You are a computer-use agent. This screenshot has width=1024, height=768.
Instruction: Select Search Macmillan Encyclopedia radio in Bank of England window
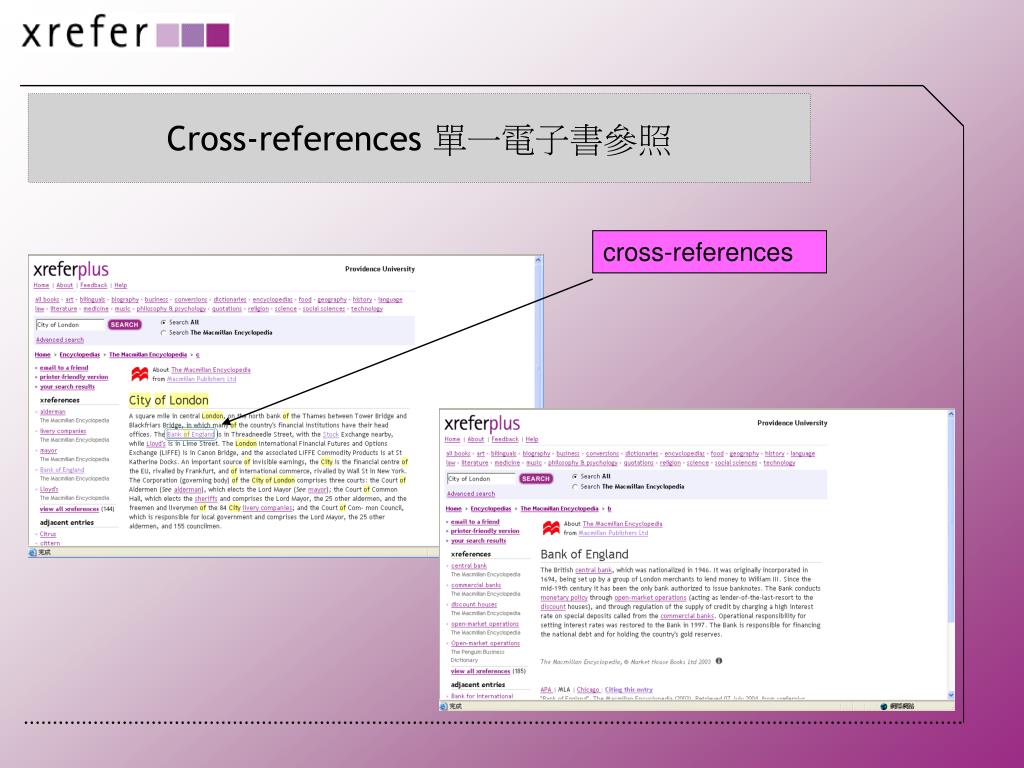point(575,487)
